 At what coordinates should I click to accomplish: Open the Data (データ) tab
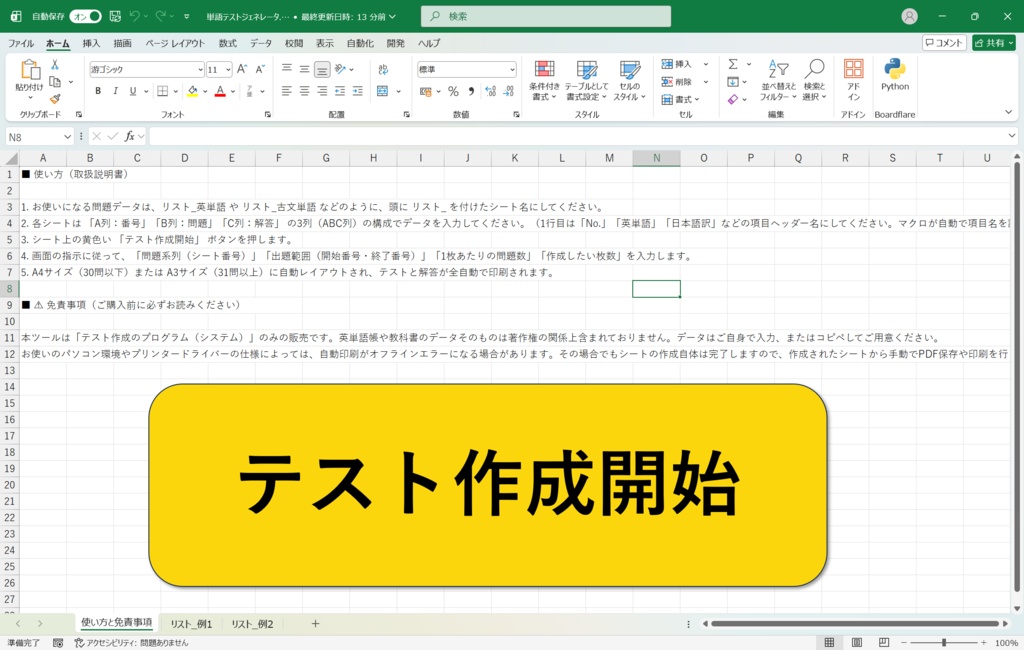(261, 43)
